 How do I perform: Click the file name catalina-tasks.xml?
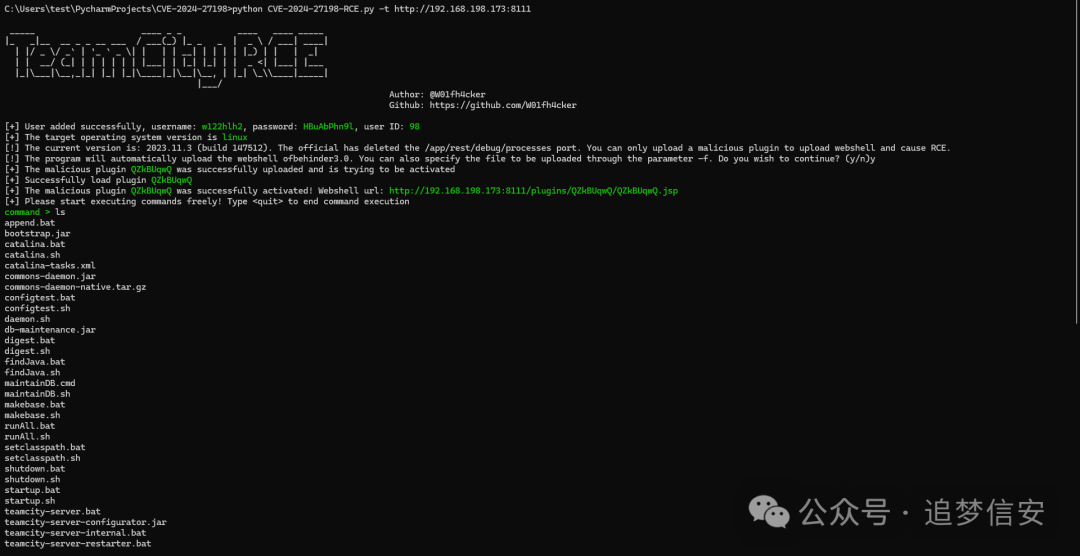pyautogui.click(x=50, y=266)
